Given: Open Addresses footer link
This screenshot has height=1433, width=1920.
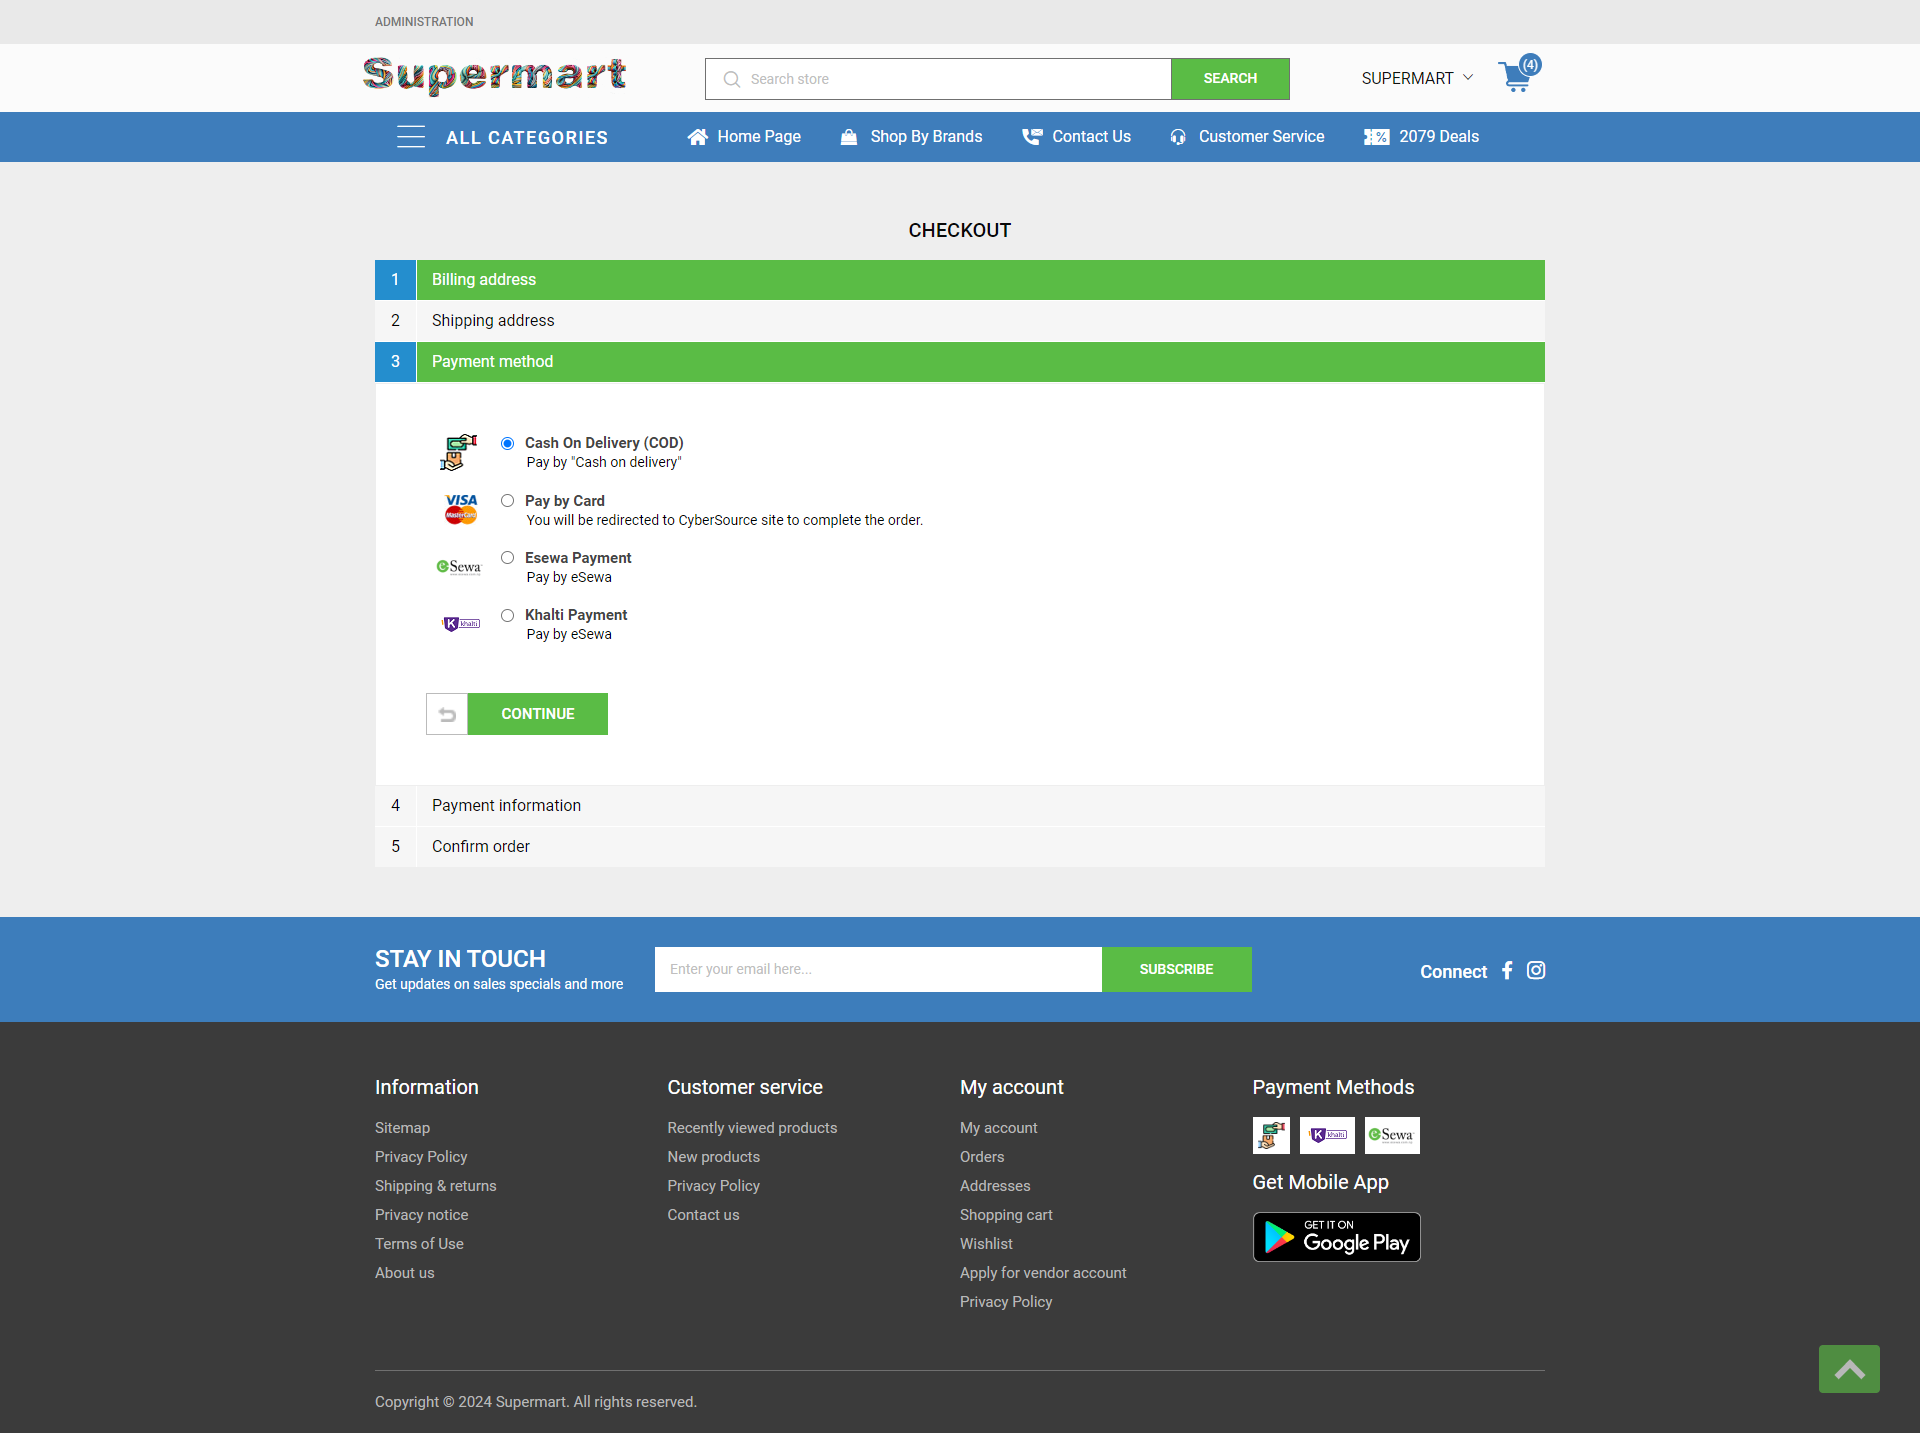Looking at the screenshot, I should [995, 1186].
